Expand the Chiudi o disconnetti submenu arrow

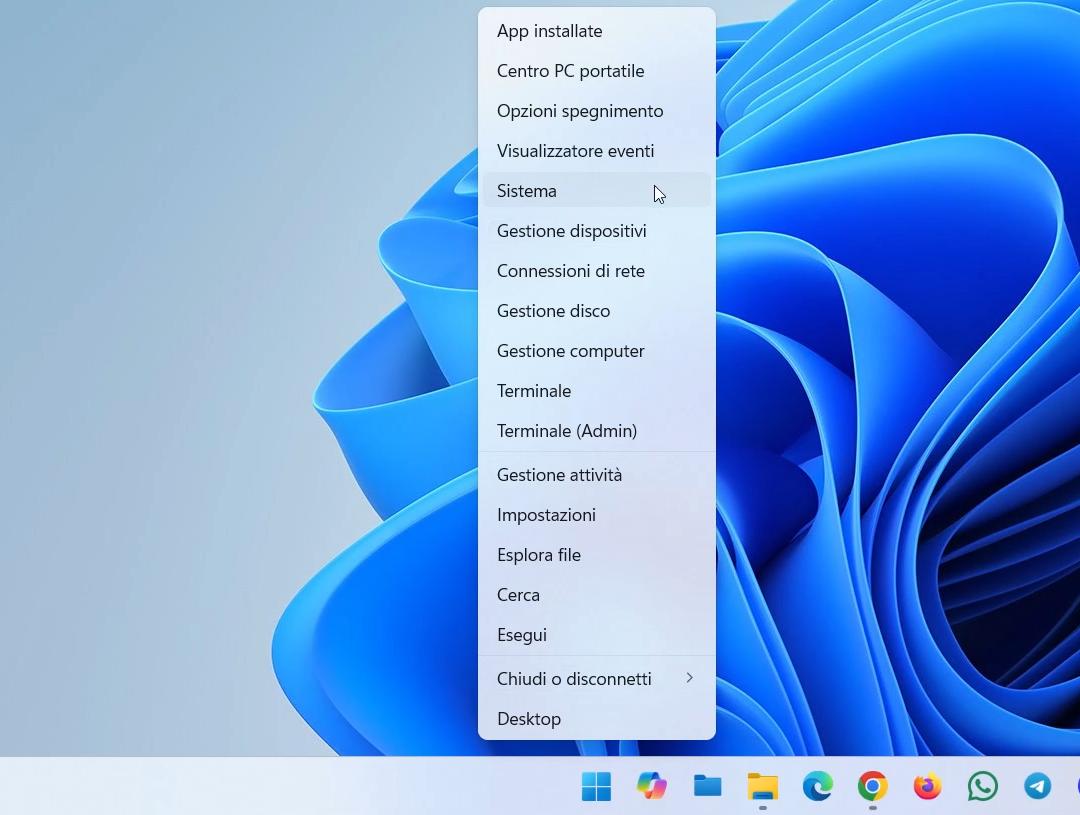tap(689, 678)
